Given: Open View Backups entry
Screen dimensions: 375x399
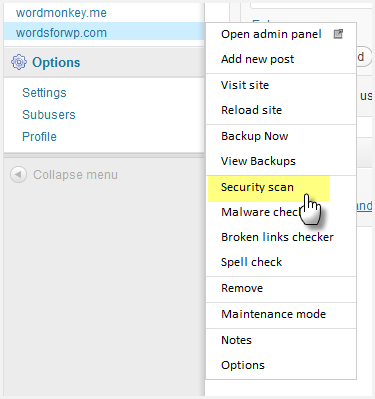Looking at the screenshot, I should click(258, 161).
